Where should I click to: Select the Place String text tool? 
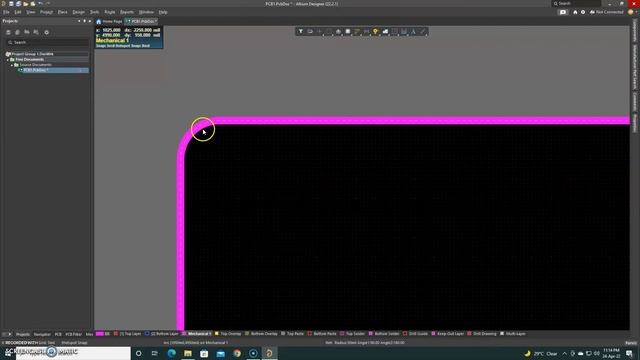[x=413, y=31]
